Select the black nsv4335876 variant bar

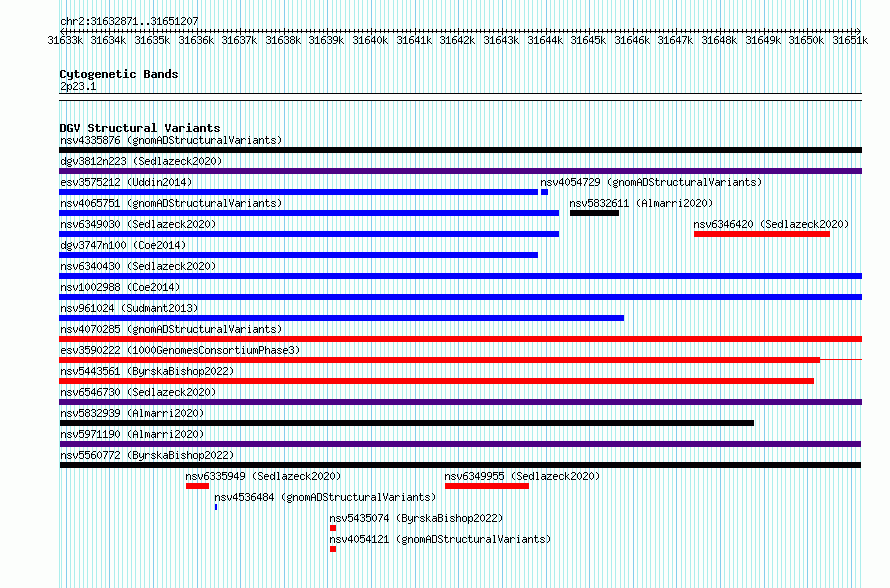(x=460, y=150)
